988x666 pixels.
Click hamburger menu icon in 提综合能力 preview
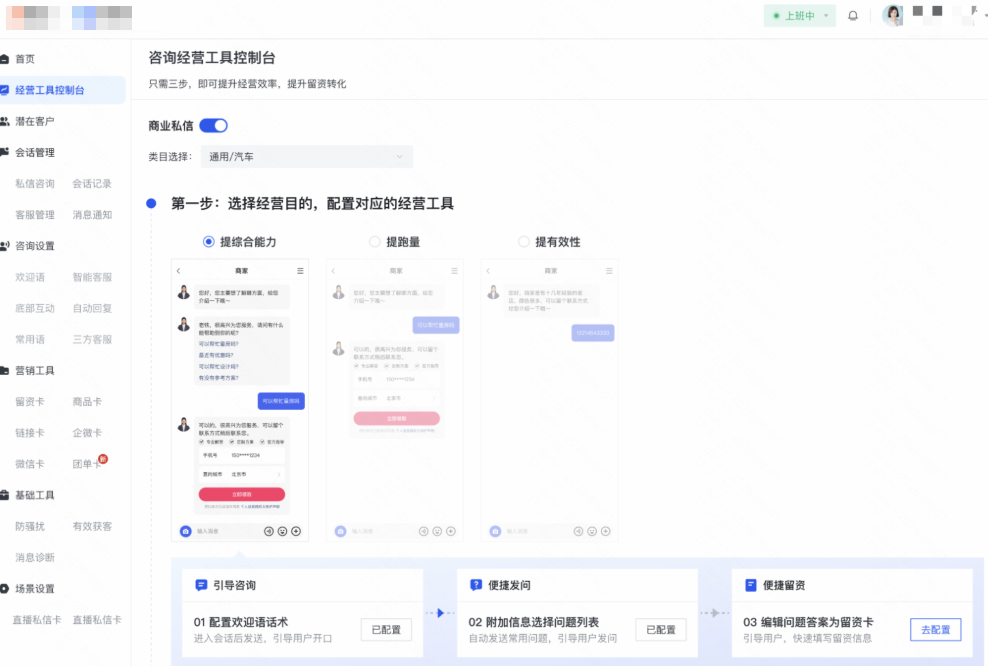pyautogui.click(x=300, y=271)
